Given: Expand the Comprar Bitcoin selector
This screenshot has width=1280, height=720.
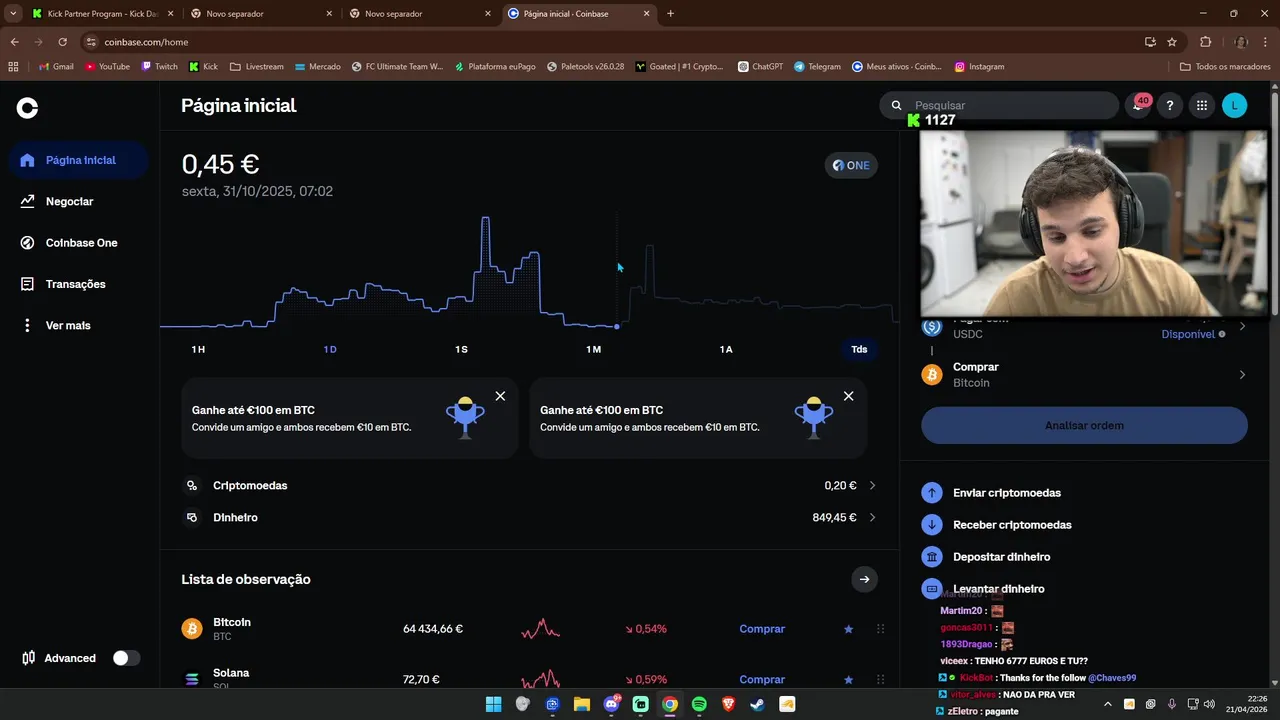Looking at the screenshot, I should coord(1084,375).
